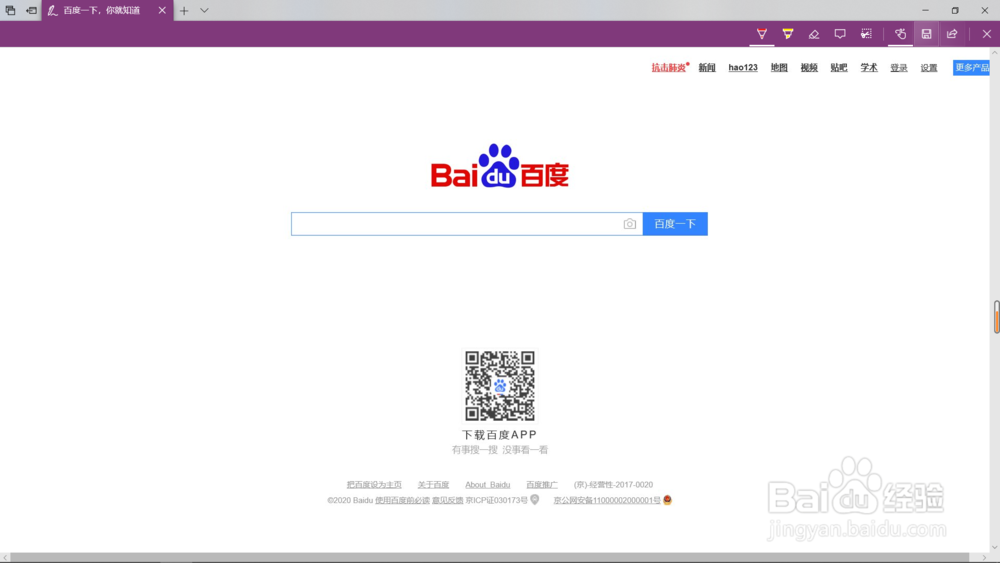Exit web note mode

coord(987,34)
